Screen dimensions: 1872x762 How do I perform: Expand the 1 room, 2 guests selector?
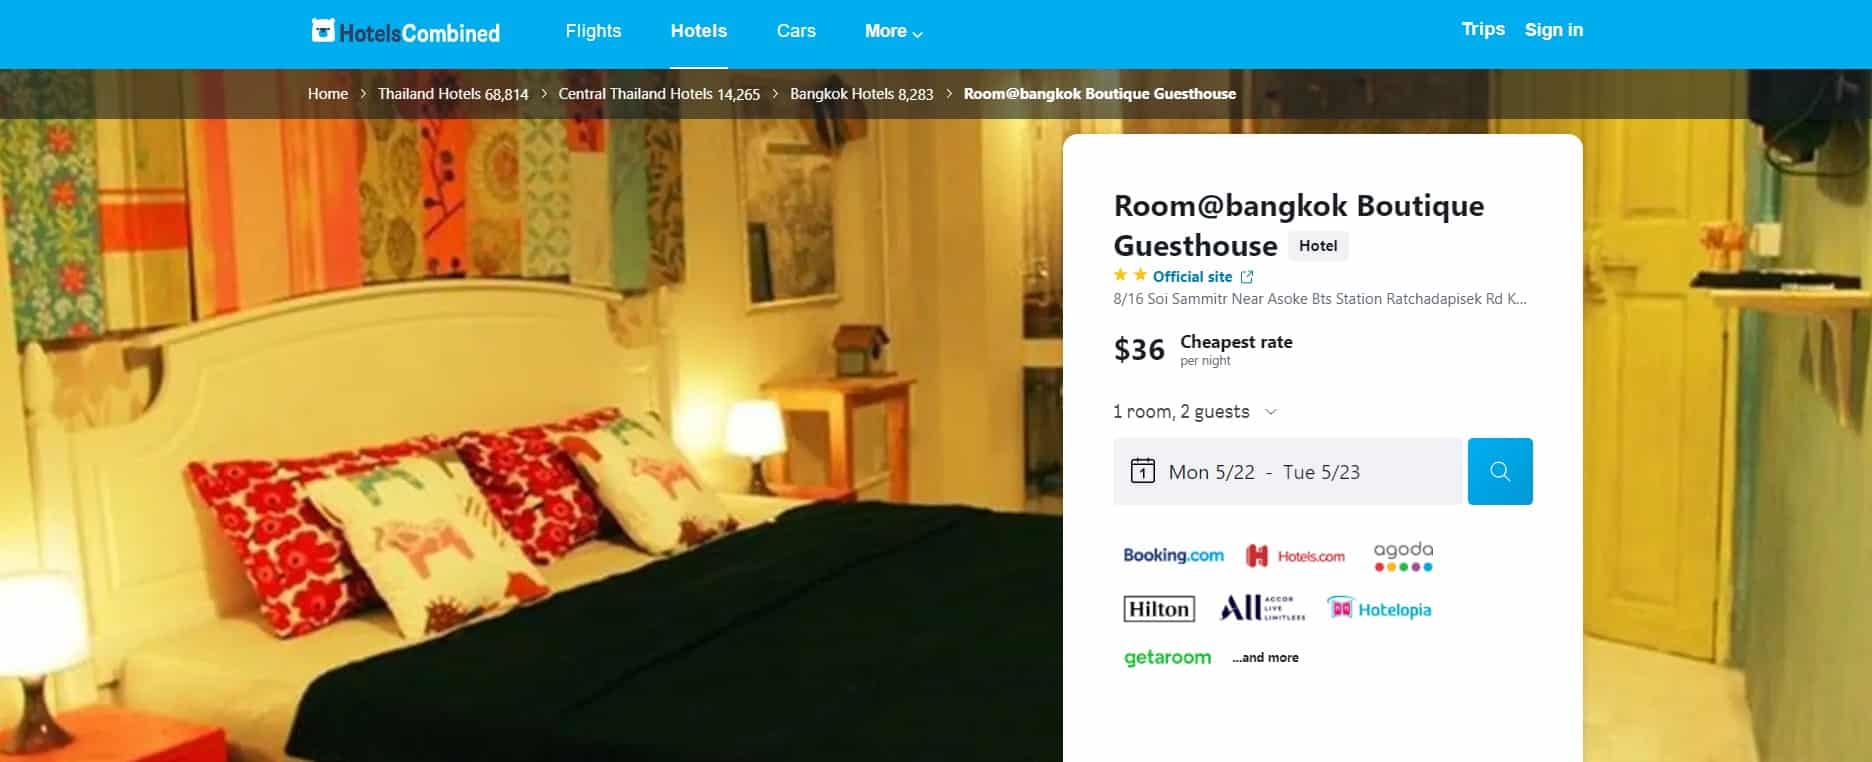point(1195,412)
